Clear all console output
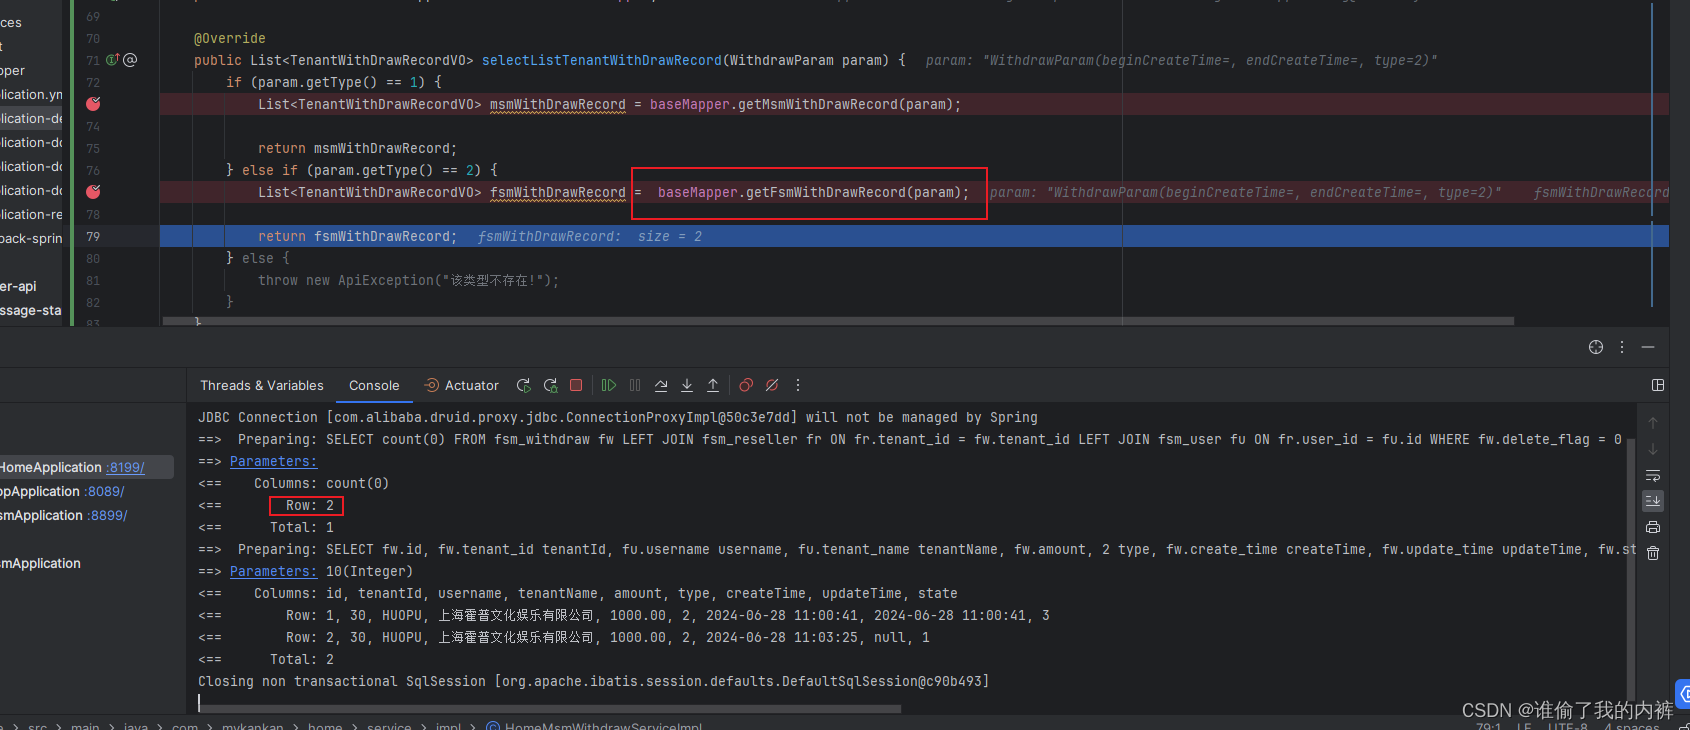Screen dimensions: 1690x730 1653,553
